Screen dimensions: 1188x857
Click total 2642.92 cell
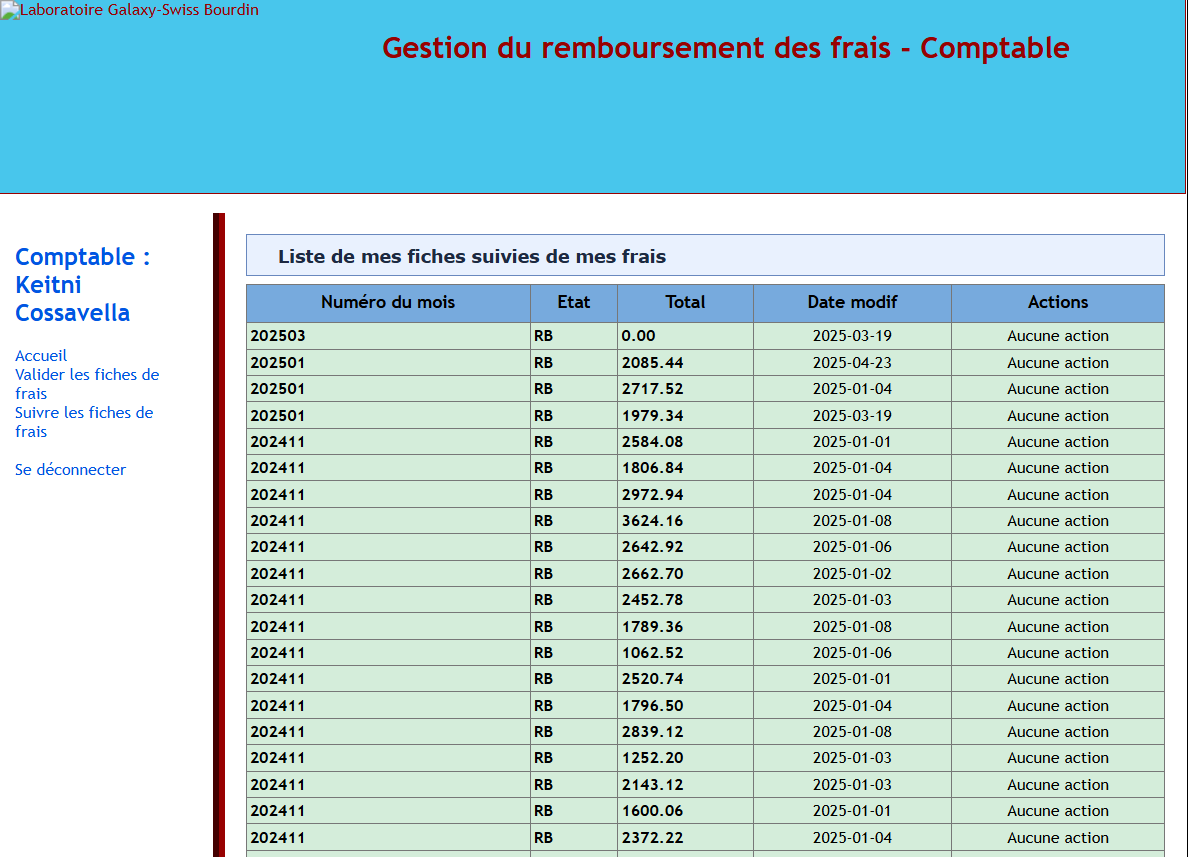pos(686,547)
